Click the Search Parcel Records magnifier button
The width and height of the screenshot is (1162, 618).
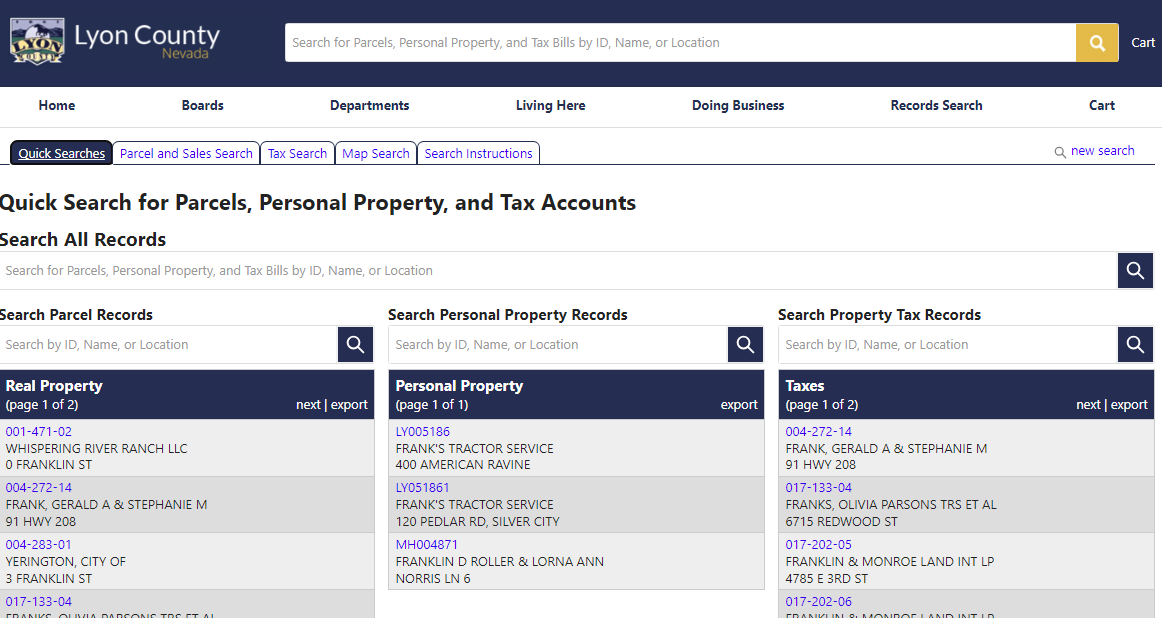(x=355, y=345)
